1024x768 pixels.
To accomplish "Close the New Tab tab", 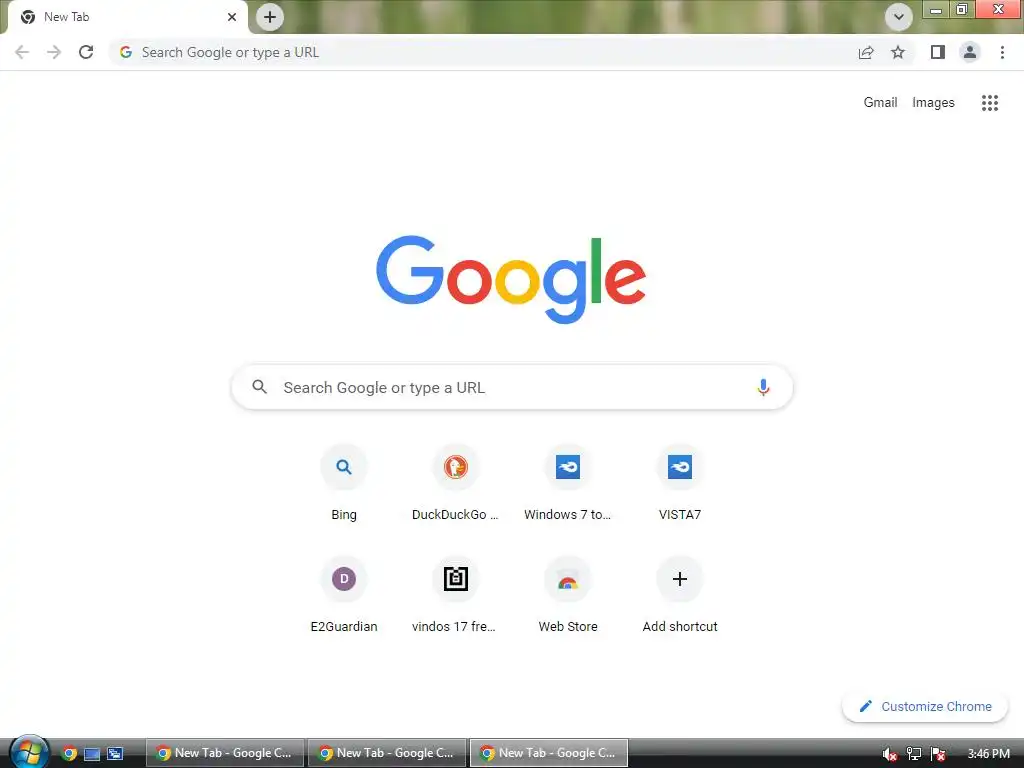I will (232, 17).
